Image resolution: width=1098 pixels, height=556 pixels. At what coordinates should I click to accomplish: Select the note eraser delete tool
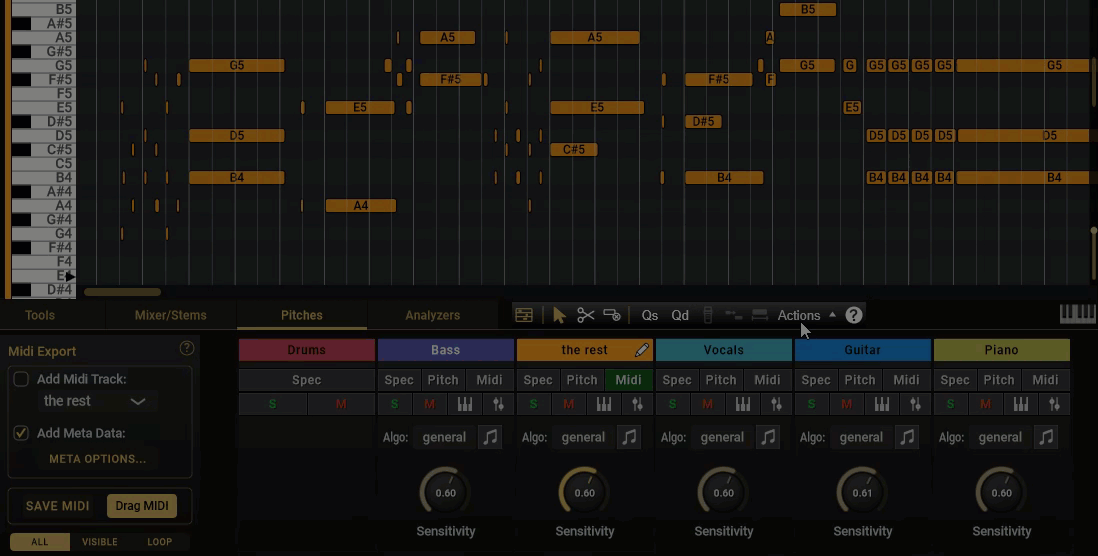[x=612, y=315]
